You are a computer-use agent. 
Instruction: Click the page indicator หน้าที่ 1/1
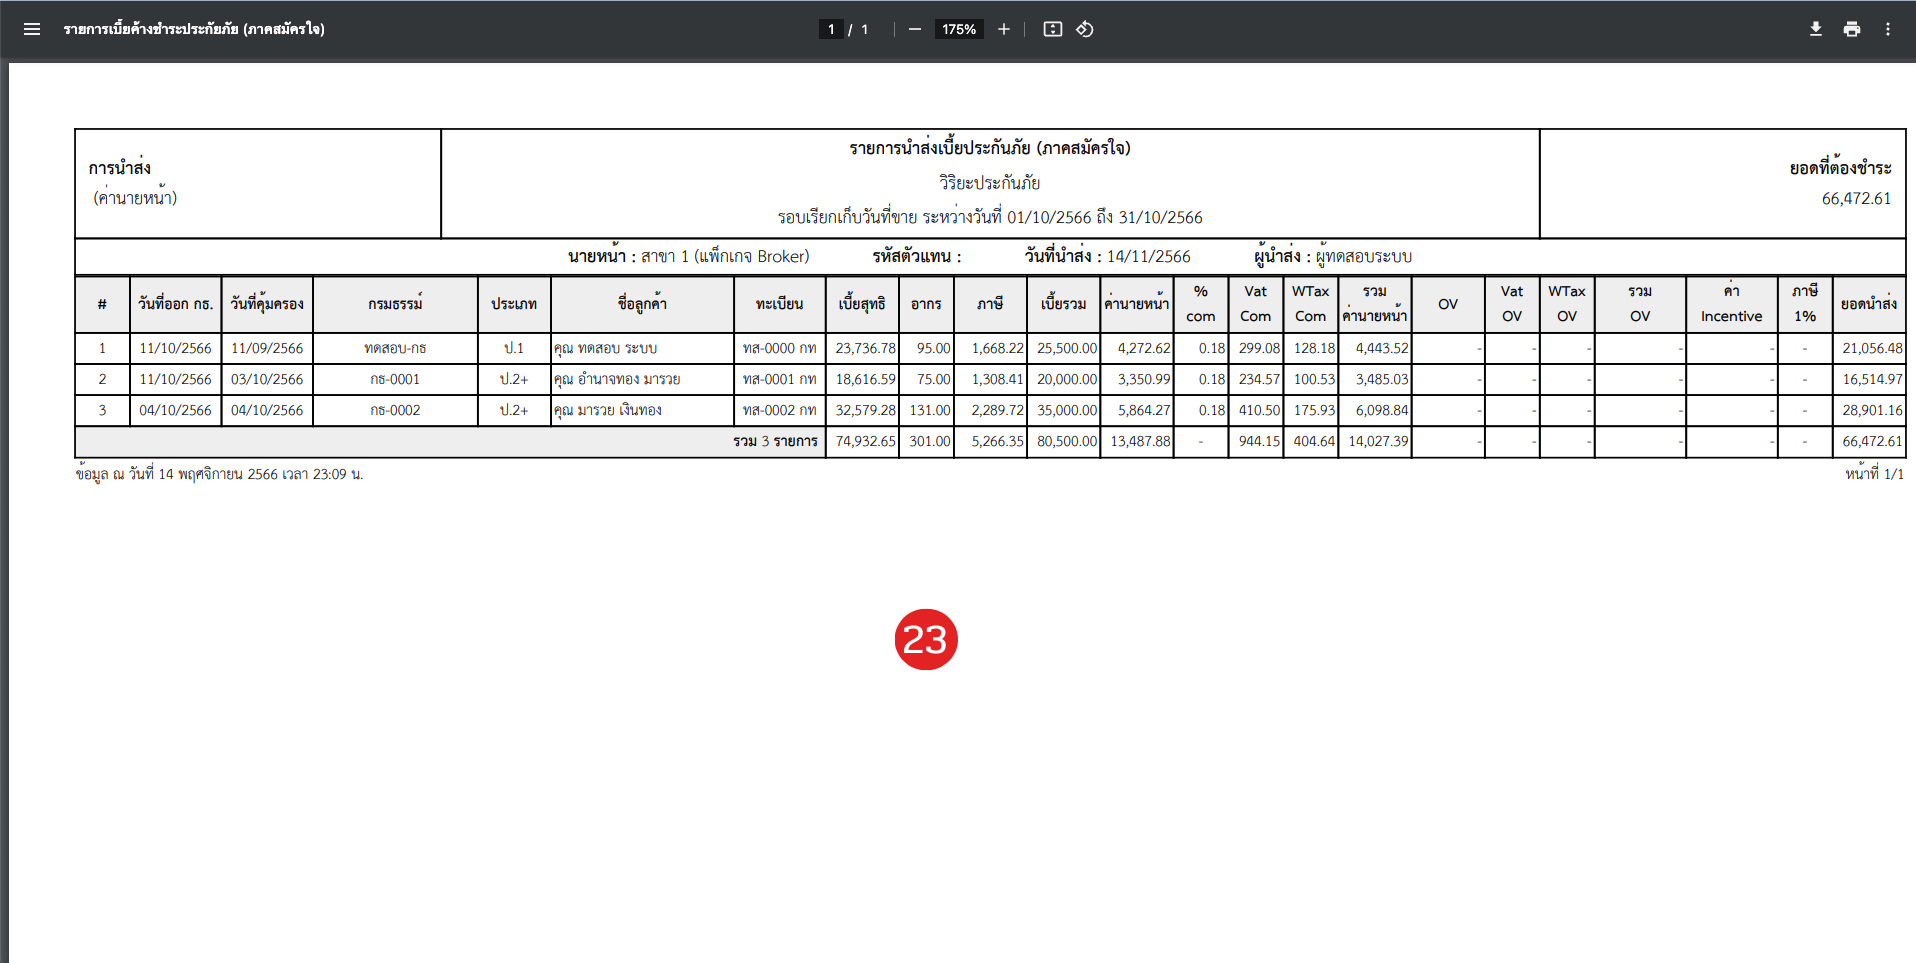(x=1874, y=474)
